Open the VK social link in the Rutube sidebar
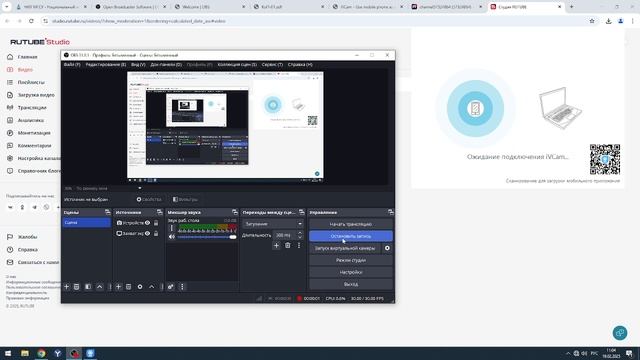640x360 pixels. coord(11,207)
